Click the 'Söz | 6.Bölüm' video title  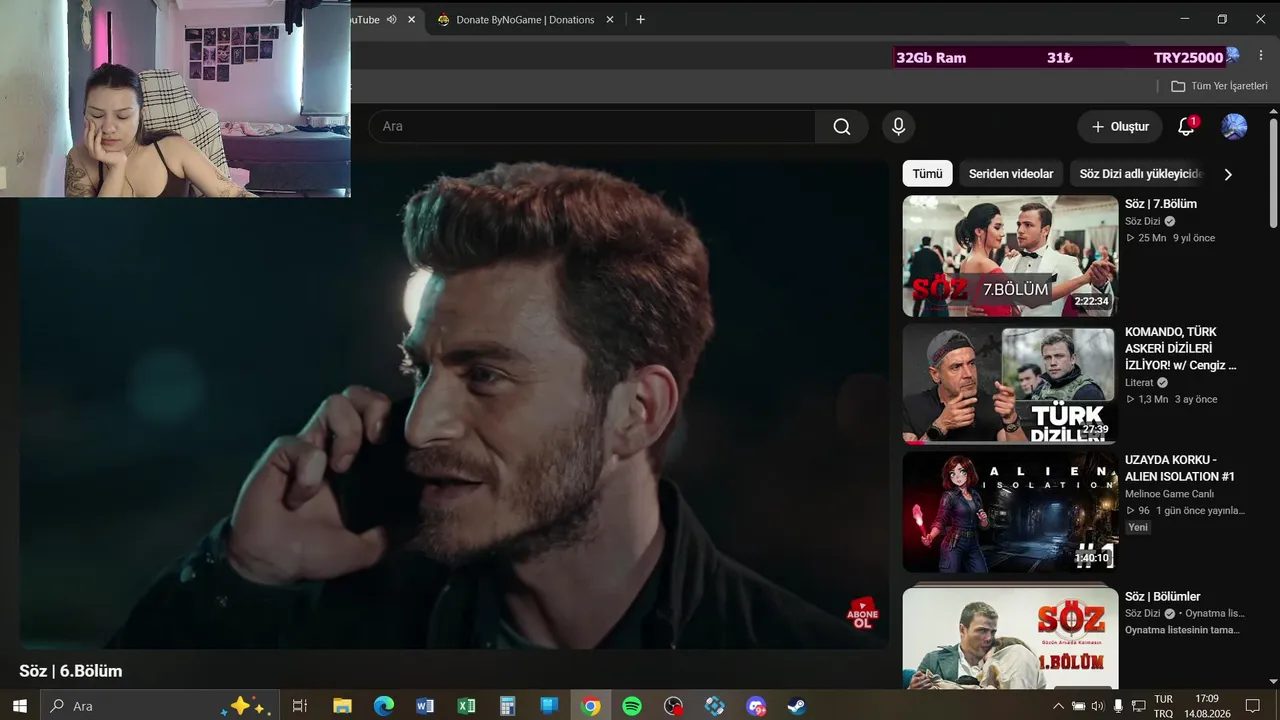pyautogui.click(x=71, y=671)
